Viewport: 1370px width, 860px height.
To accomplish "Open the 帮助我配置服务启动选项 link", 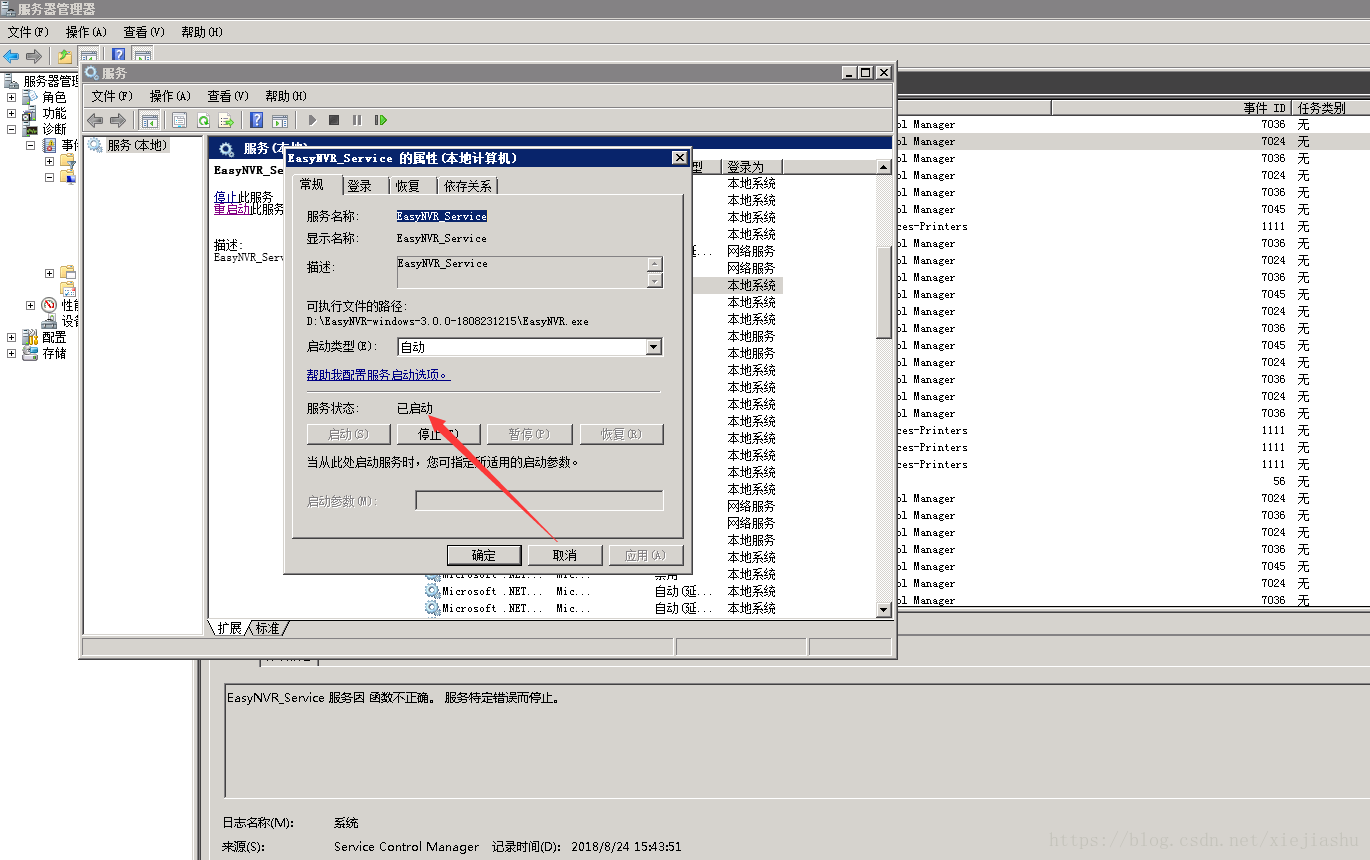I will pos(378,375).
